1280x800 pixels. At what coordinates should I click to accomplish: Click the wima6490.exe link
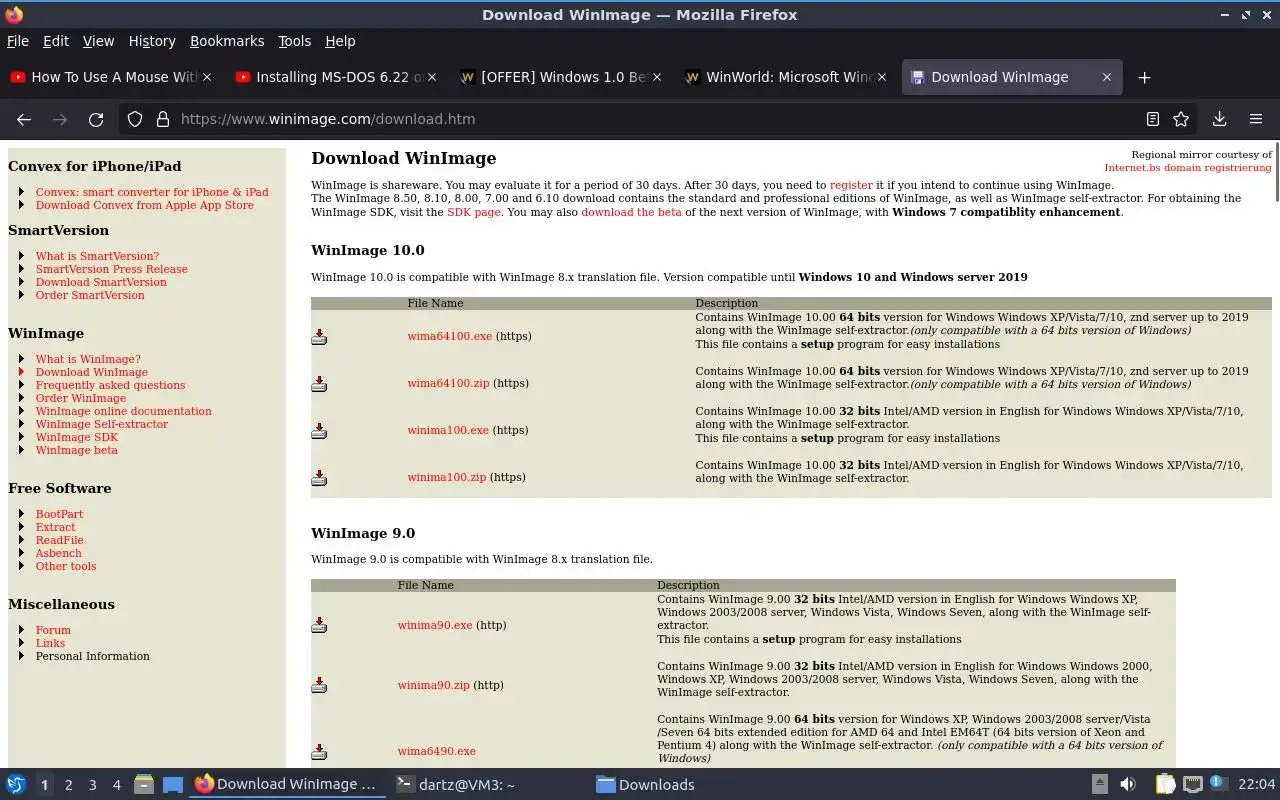436,751
